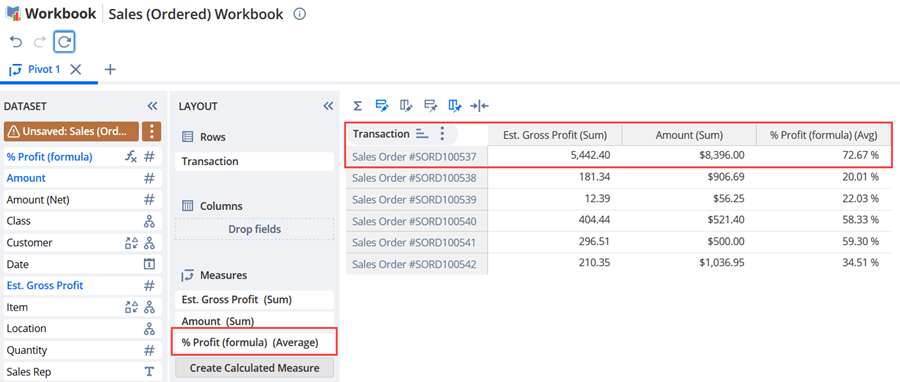
Task: Click the Unsaved: Sales (Ord... dataset button
Action: click(x=71, y=131)
